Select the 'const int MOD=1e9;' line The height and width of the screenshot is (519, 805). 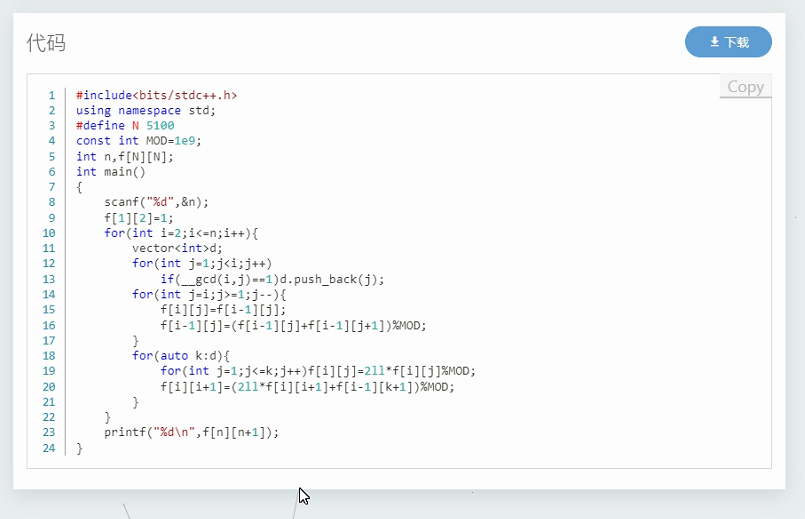138,141
